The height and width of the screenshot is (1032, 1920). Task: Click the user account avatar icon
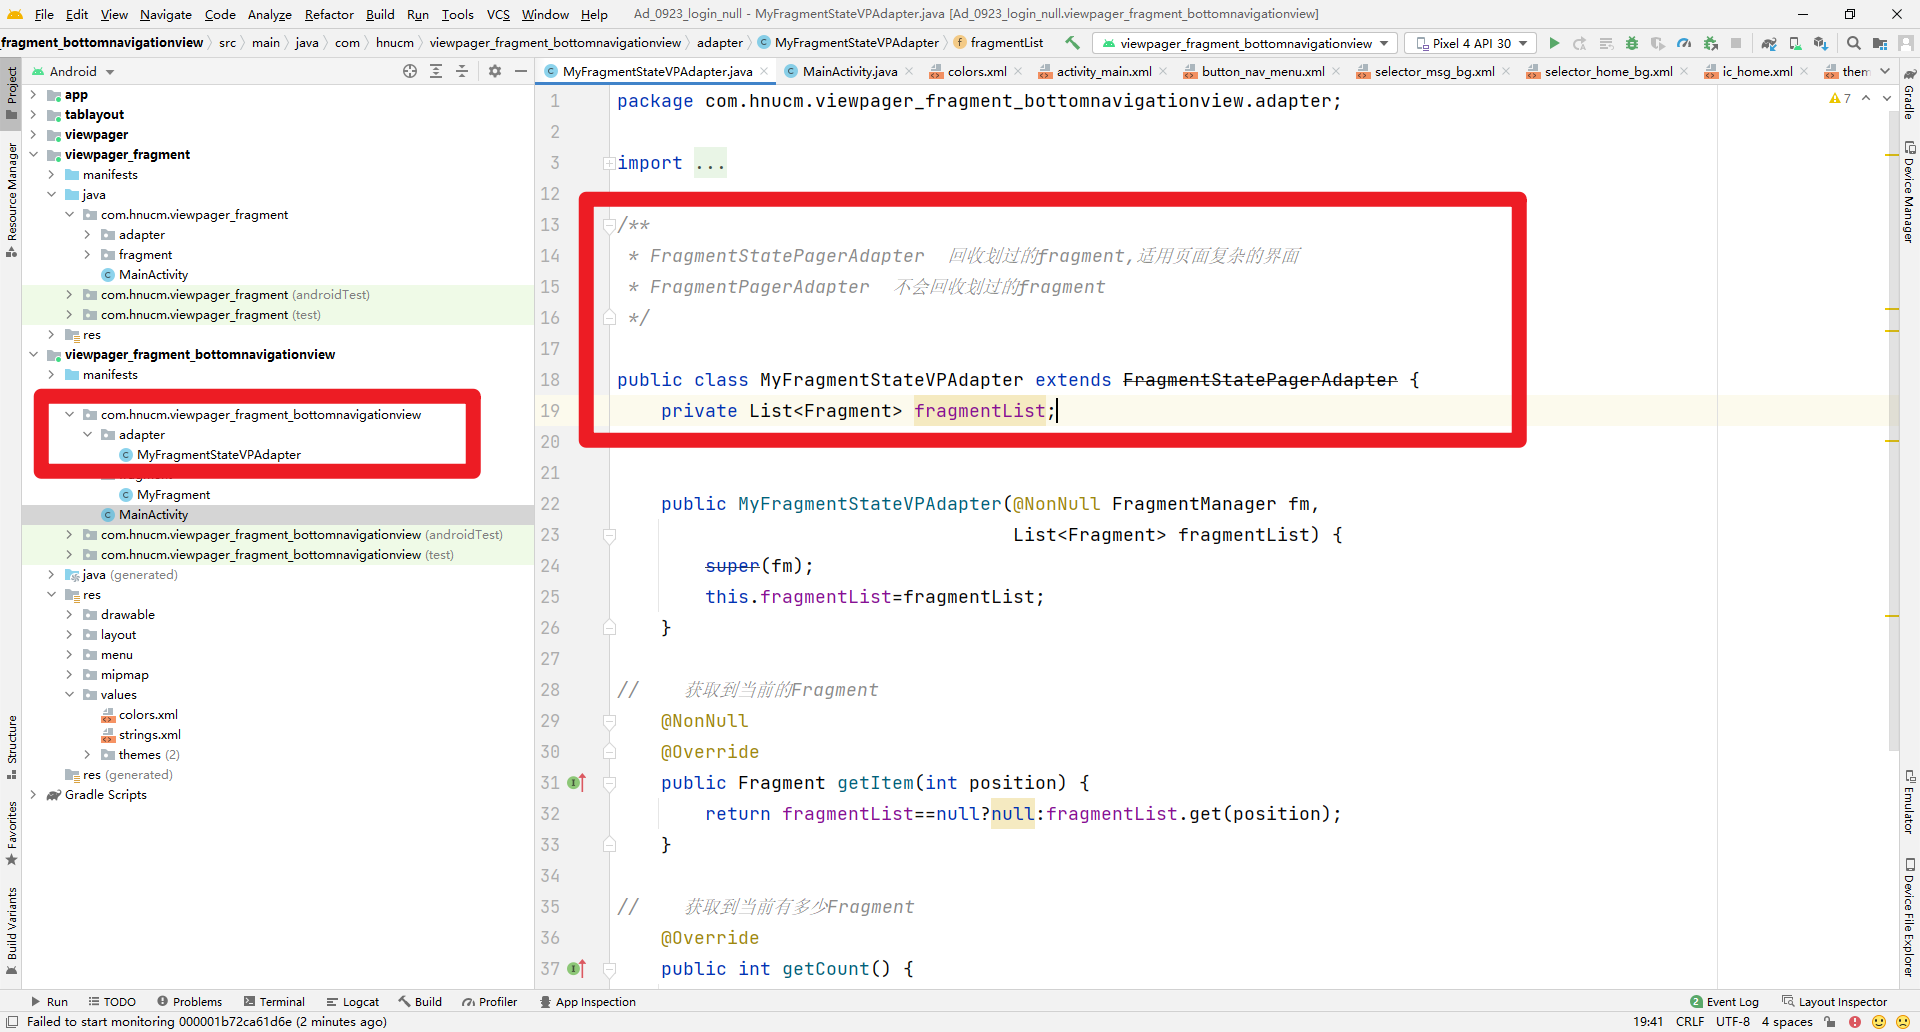click(1906, 43)
